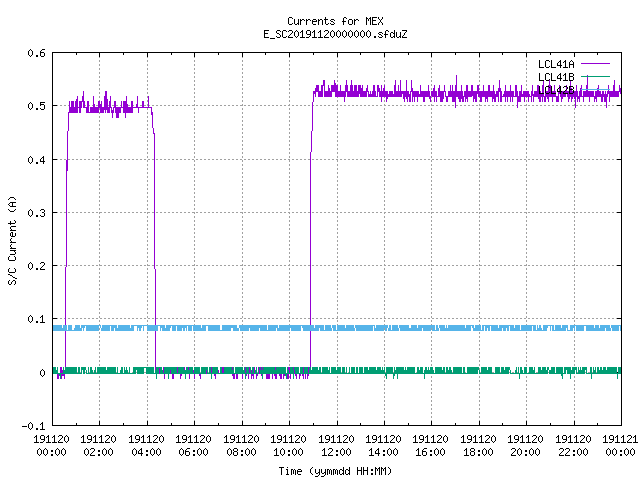Screen dimensions: 640x480
Task: Click the blue line sample beside LCL42B
Action: (595, 89)
